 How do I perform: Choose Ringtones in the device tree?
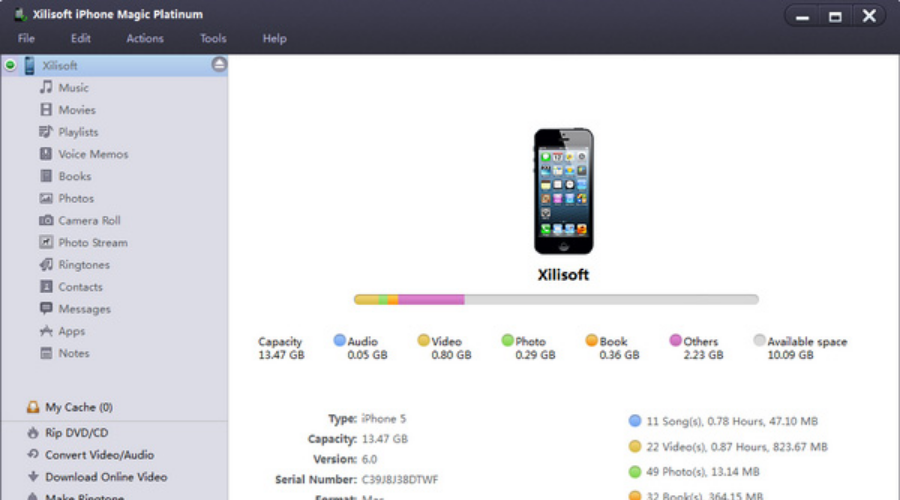84,265
